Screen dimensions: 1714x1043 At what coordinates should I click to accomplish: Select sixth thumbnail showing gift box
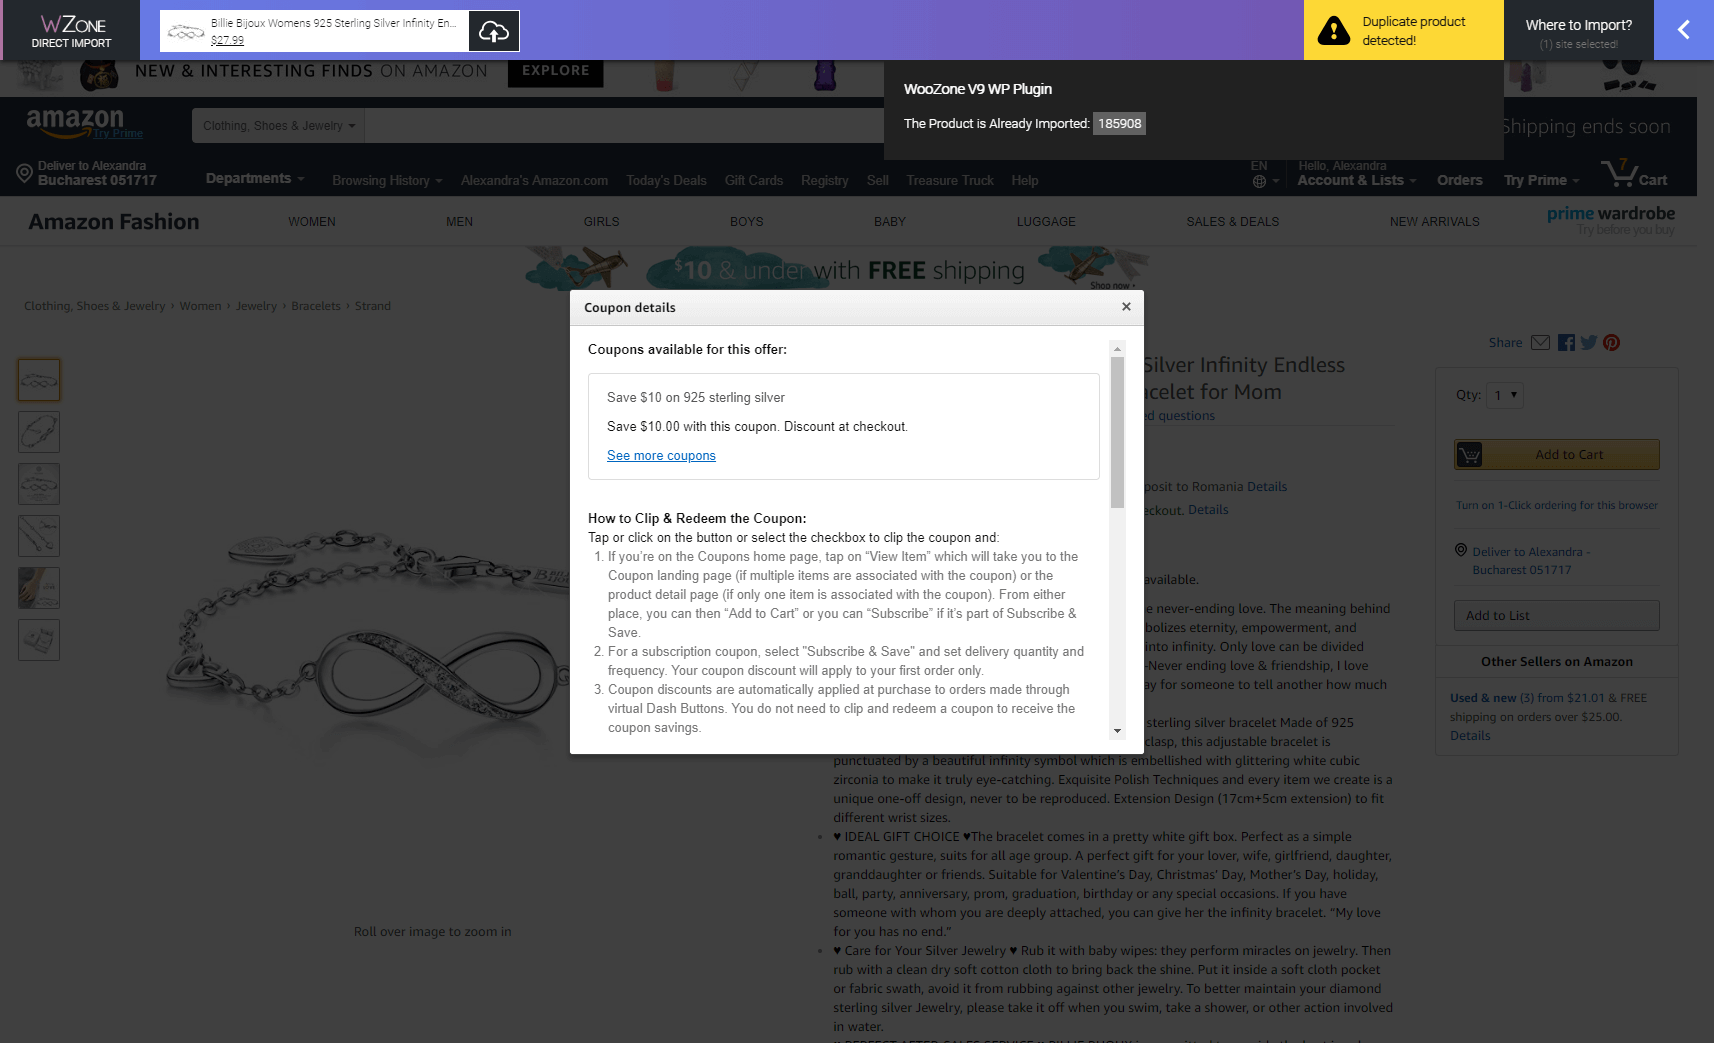(39, 640)
